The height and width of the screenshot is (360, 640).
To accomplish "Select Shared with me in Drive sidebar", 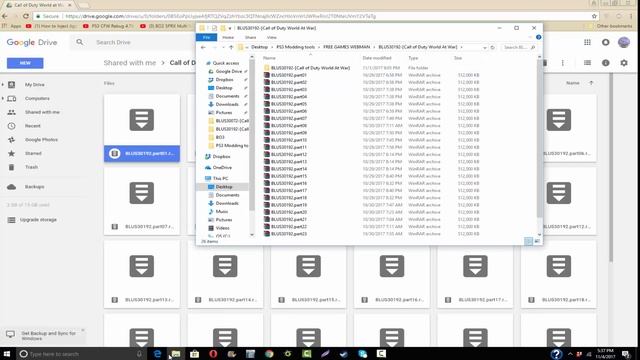I will [x=42, y=112].
